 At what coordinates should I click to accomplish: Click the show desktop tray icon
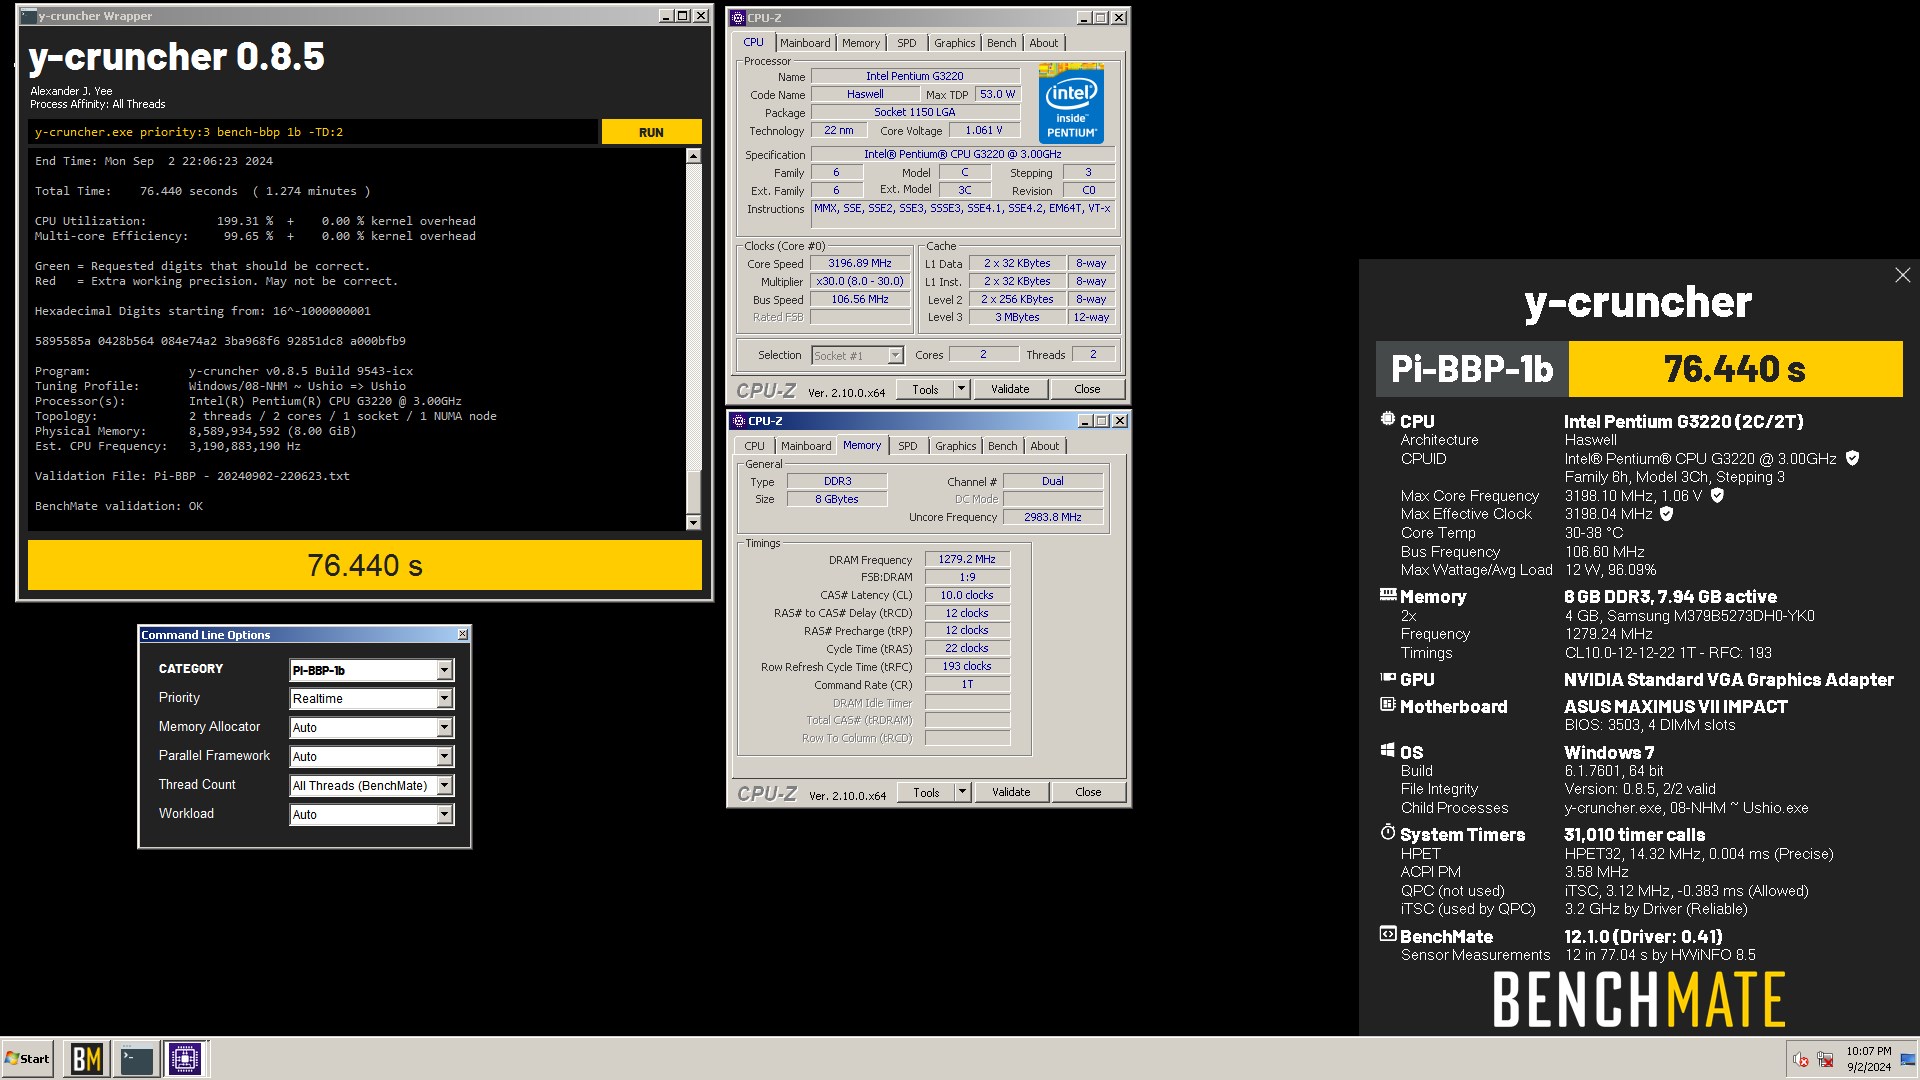click(x=1908, y=1060)
